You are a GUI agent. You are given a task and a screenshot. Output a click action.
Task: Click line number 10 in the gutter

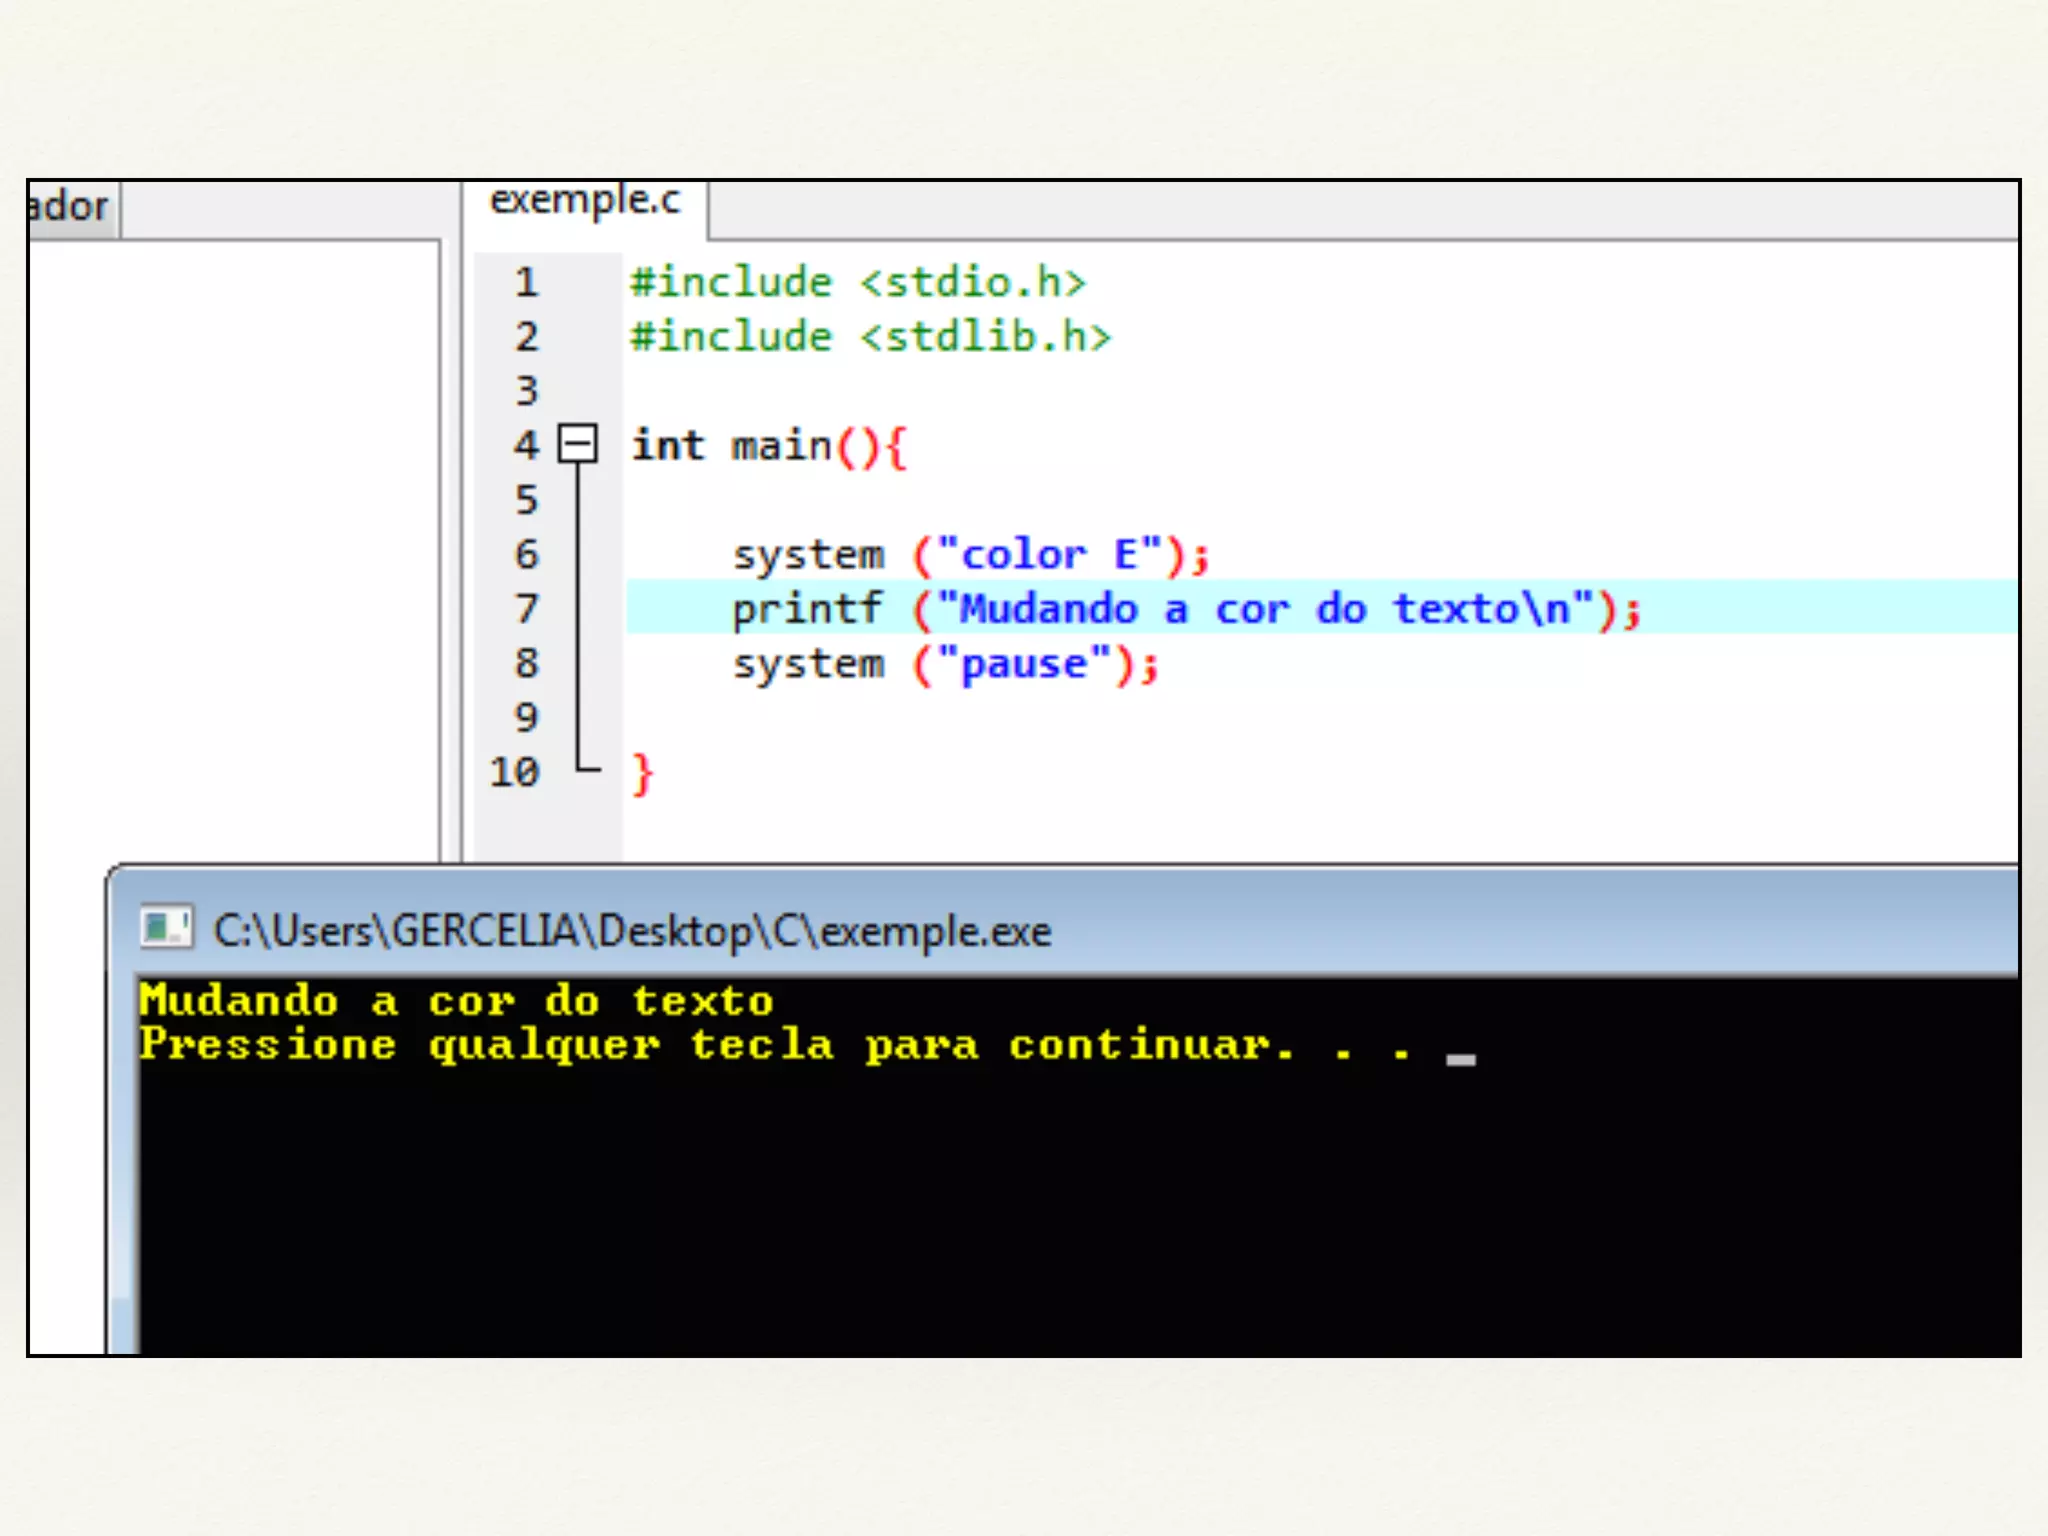pyautogui.click(x=514, y=772)
